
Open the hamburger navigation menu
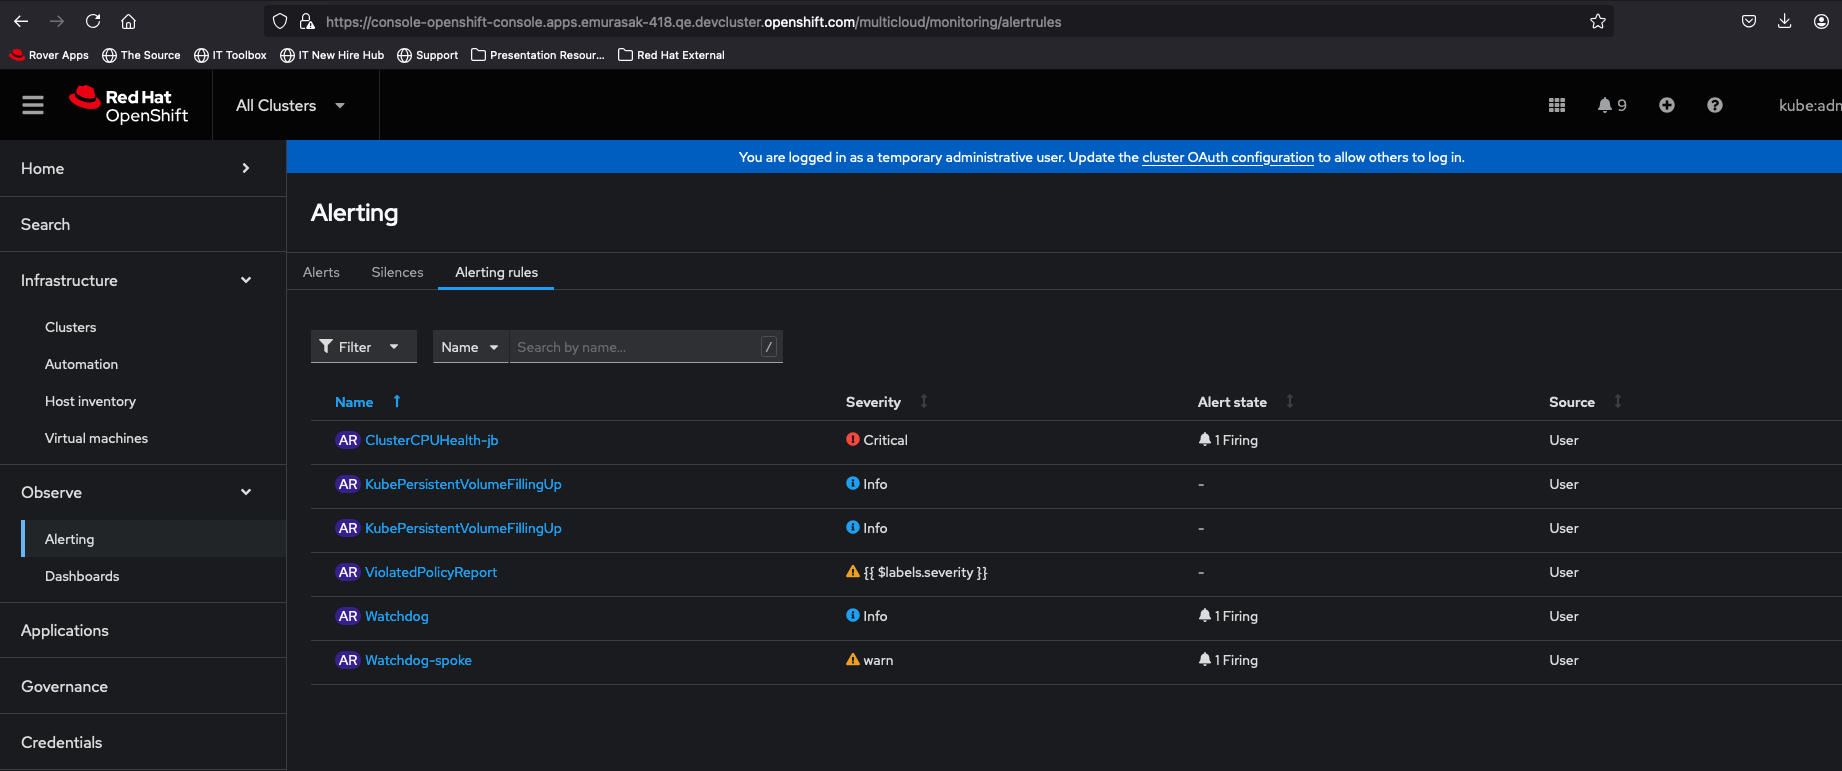tap(33, 105)
